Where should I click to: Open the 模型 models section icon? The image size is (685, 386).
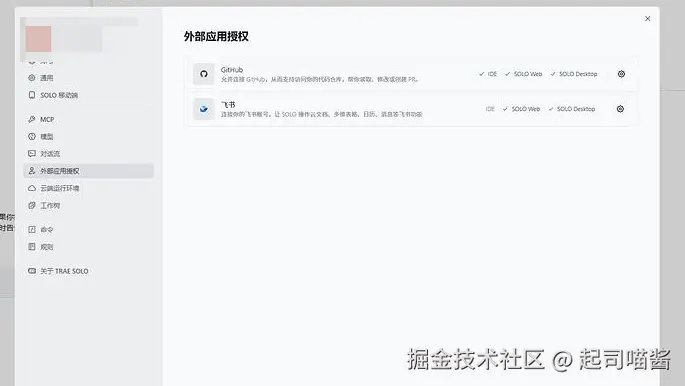(x=31, y=136)
